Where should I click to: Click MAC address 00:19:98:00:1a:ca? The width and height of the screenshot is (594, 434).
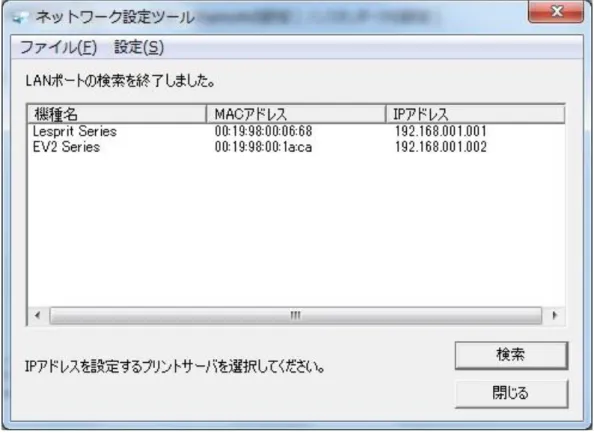click(x=263, y=147)
